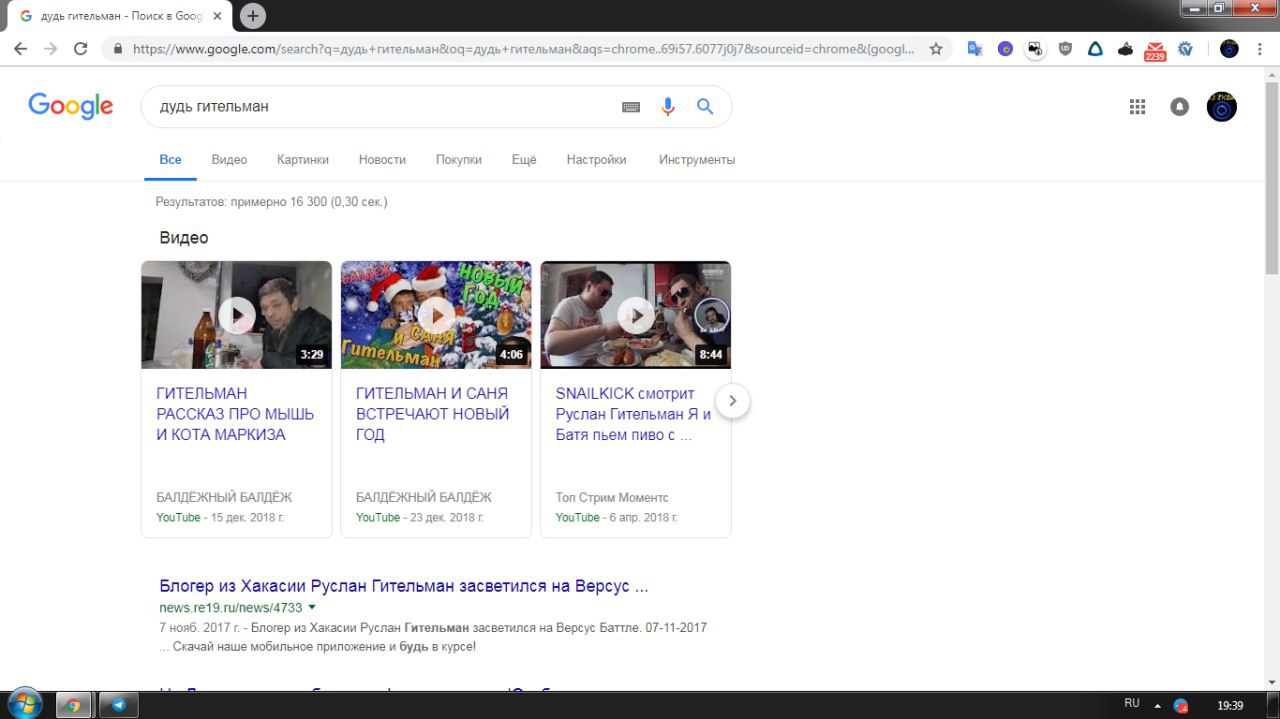Open SNAILKICK смотрит Руслан Гительман video
1280x719 pixels.
[633, 414]
